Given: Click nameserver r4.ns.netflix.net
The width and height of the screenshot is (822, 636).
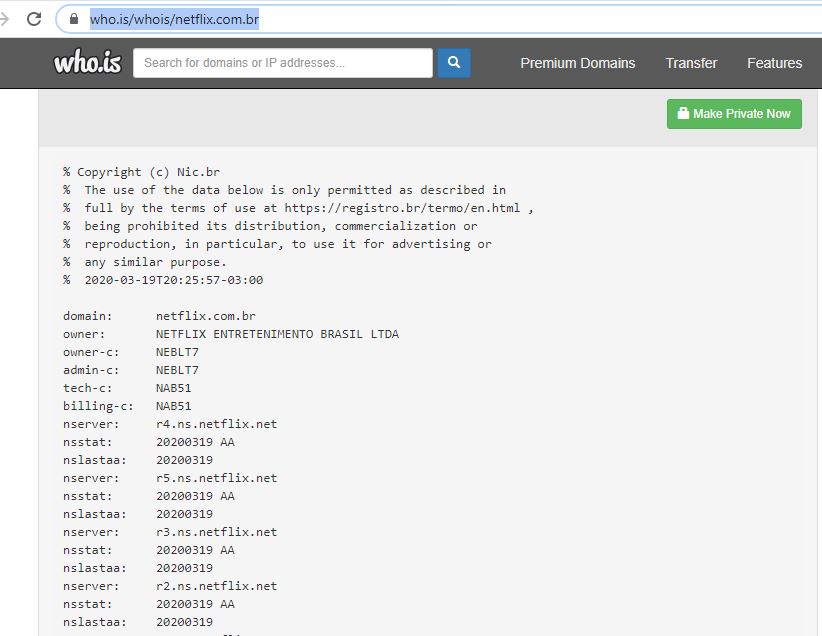Looking at the screenshot, I should (217, 424).
